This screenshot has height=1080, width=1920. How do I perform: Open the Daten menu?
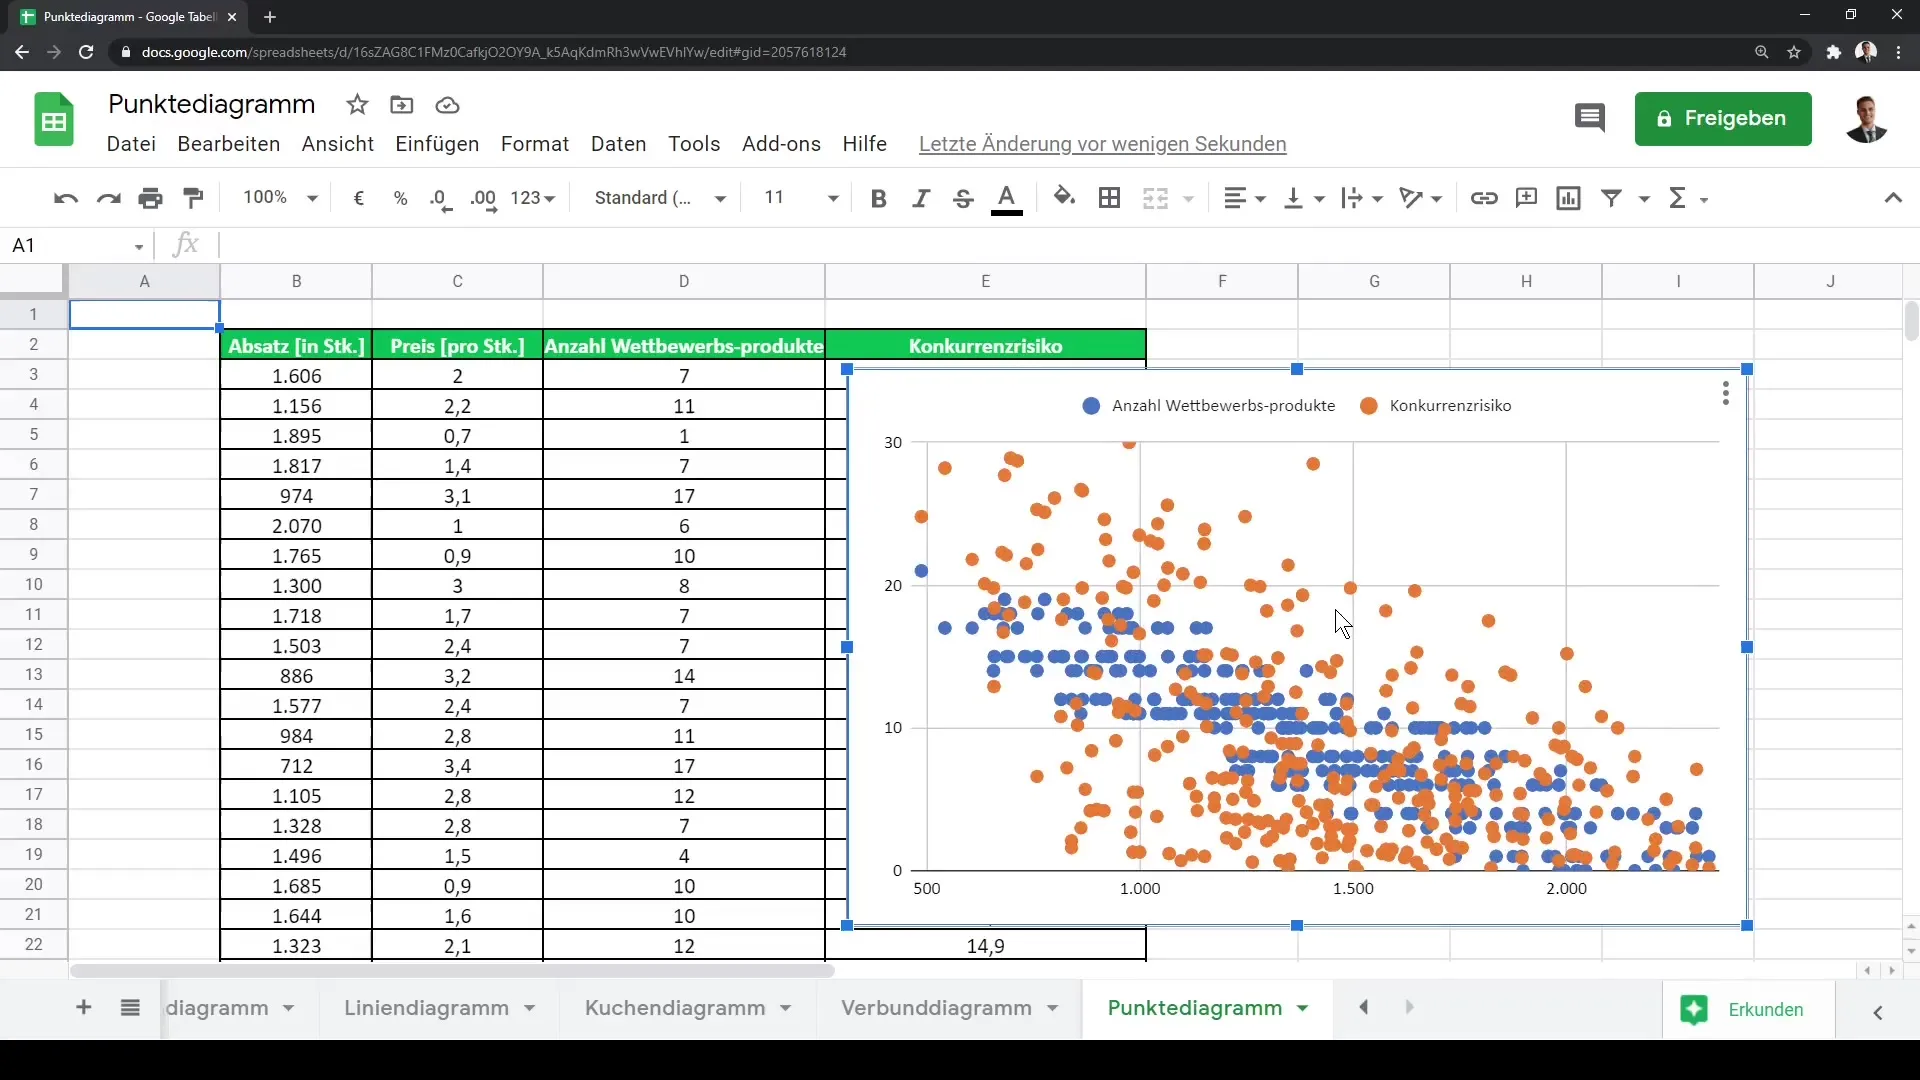click(619, 144)
